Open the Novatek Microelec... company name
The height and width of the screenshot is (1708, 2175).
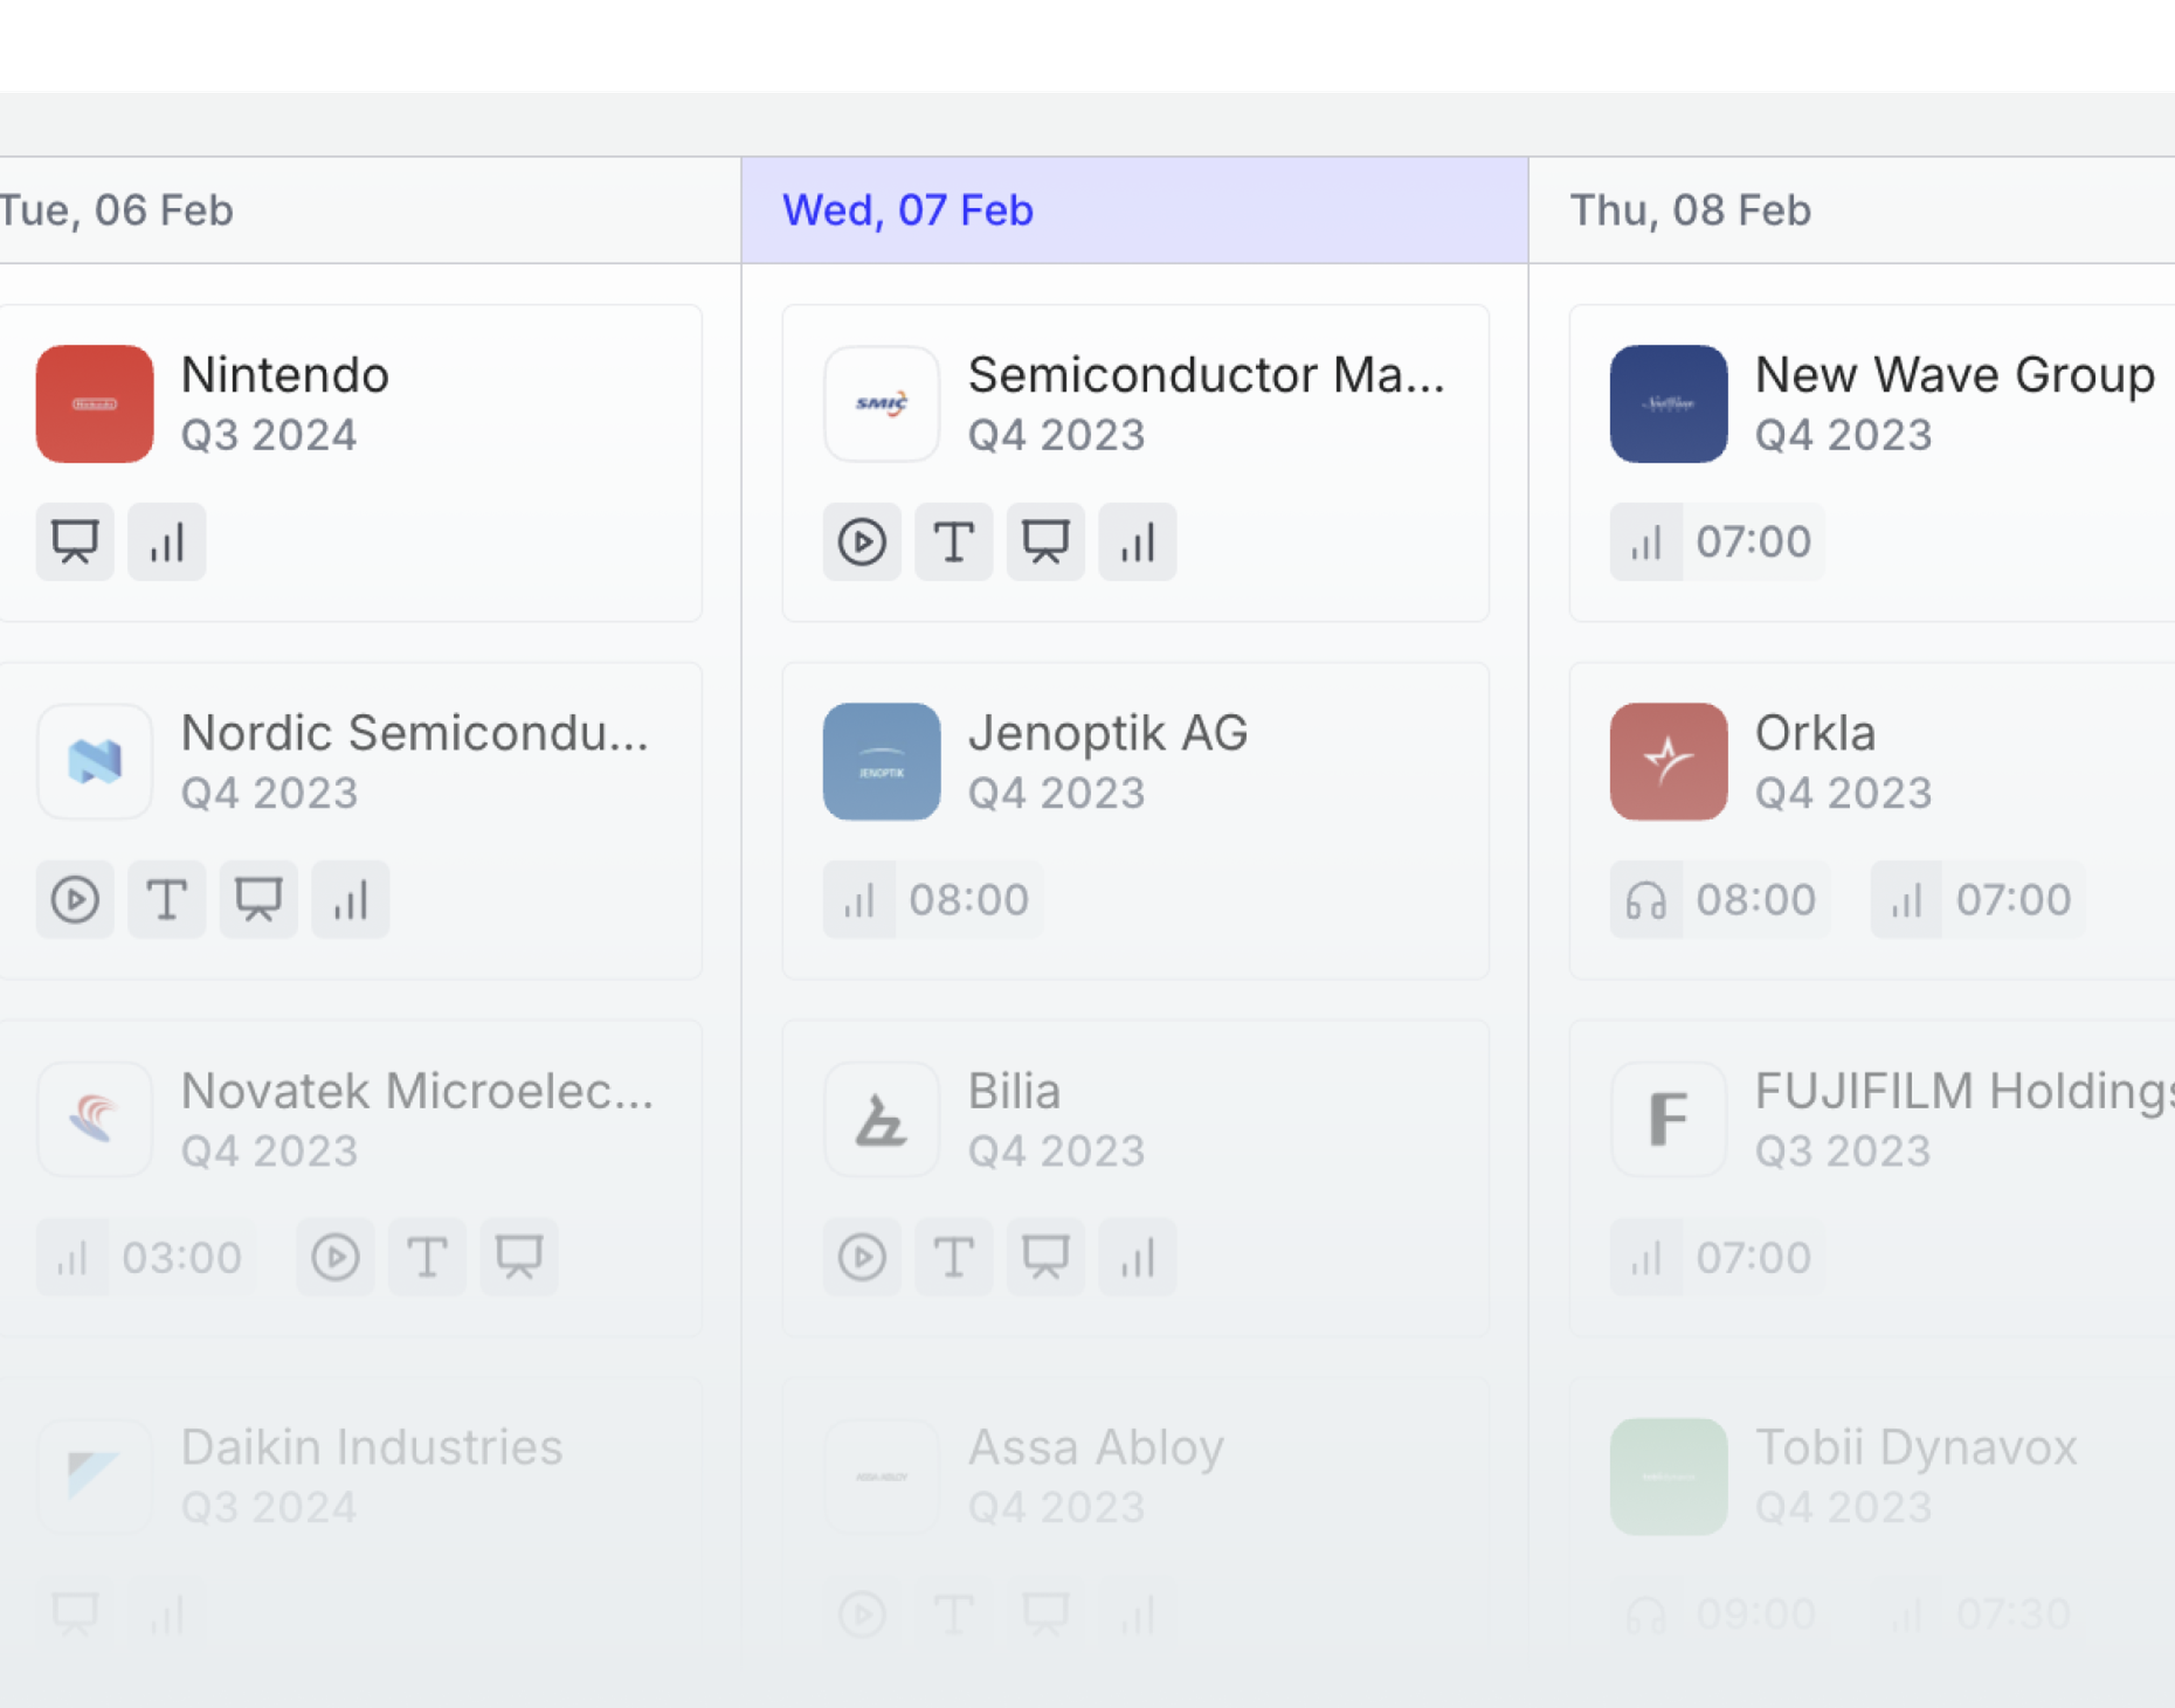[417, 1092]
